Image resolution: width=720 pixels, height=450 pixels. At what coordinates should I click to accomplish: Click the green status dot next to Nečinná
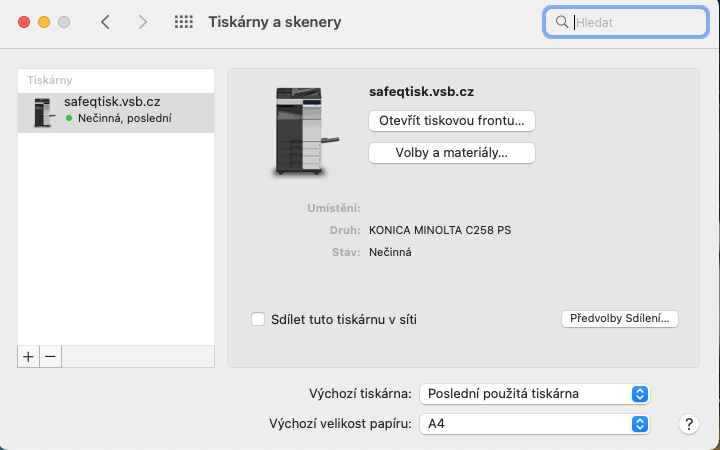(69, 118)
